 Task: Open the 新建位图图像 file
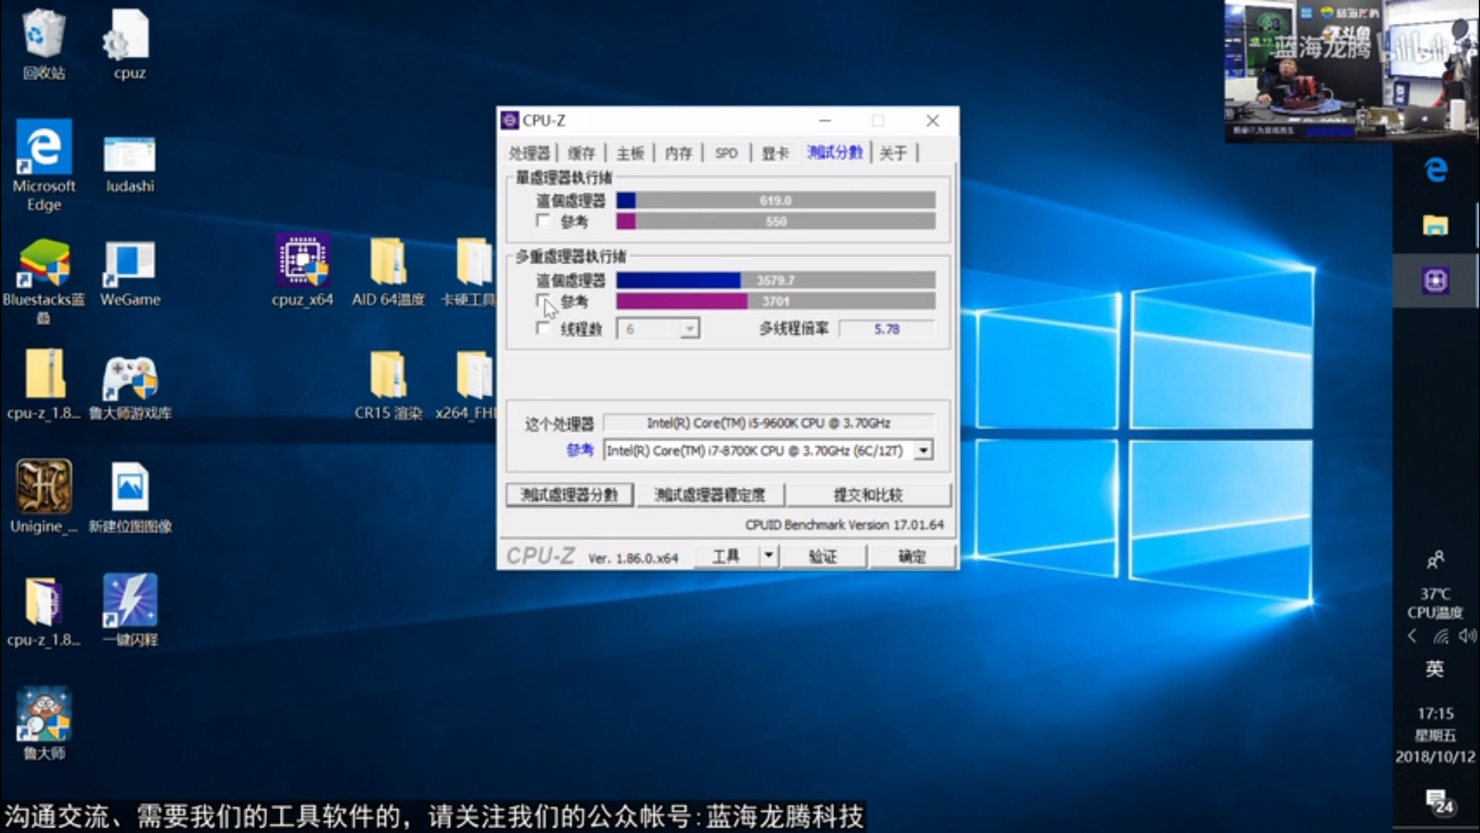(x=130, y=497)
